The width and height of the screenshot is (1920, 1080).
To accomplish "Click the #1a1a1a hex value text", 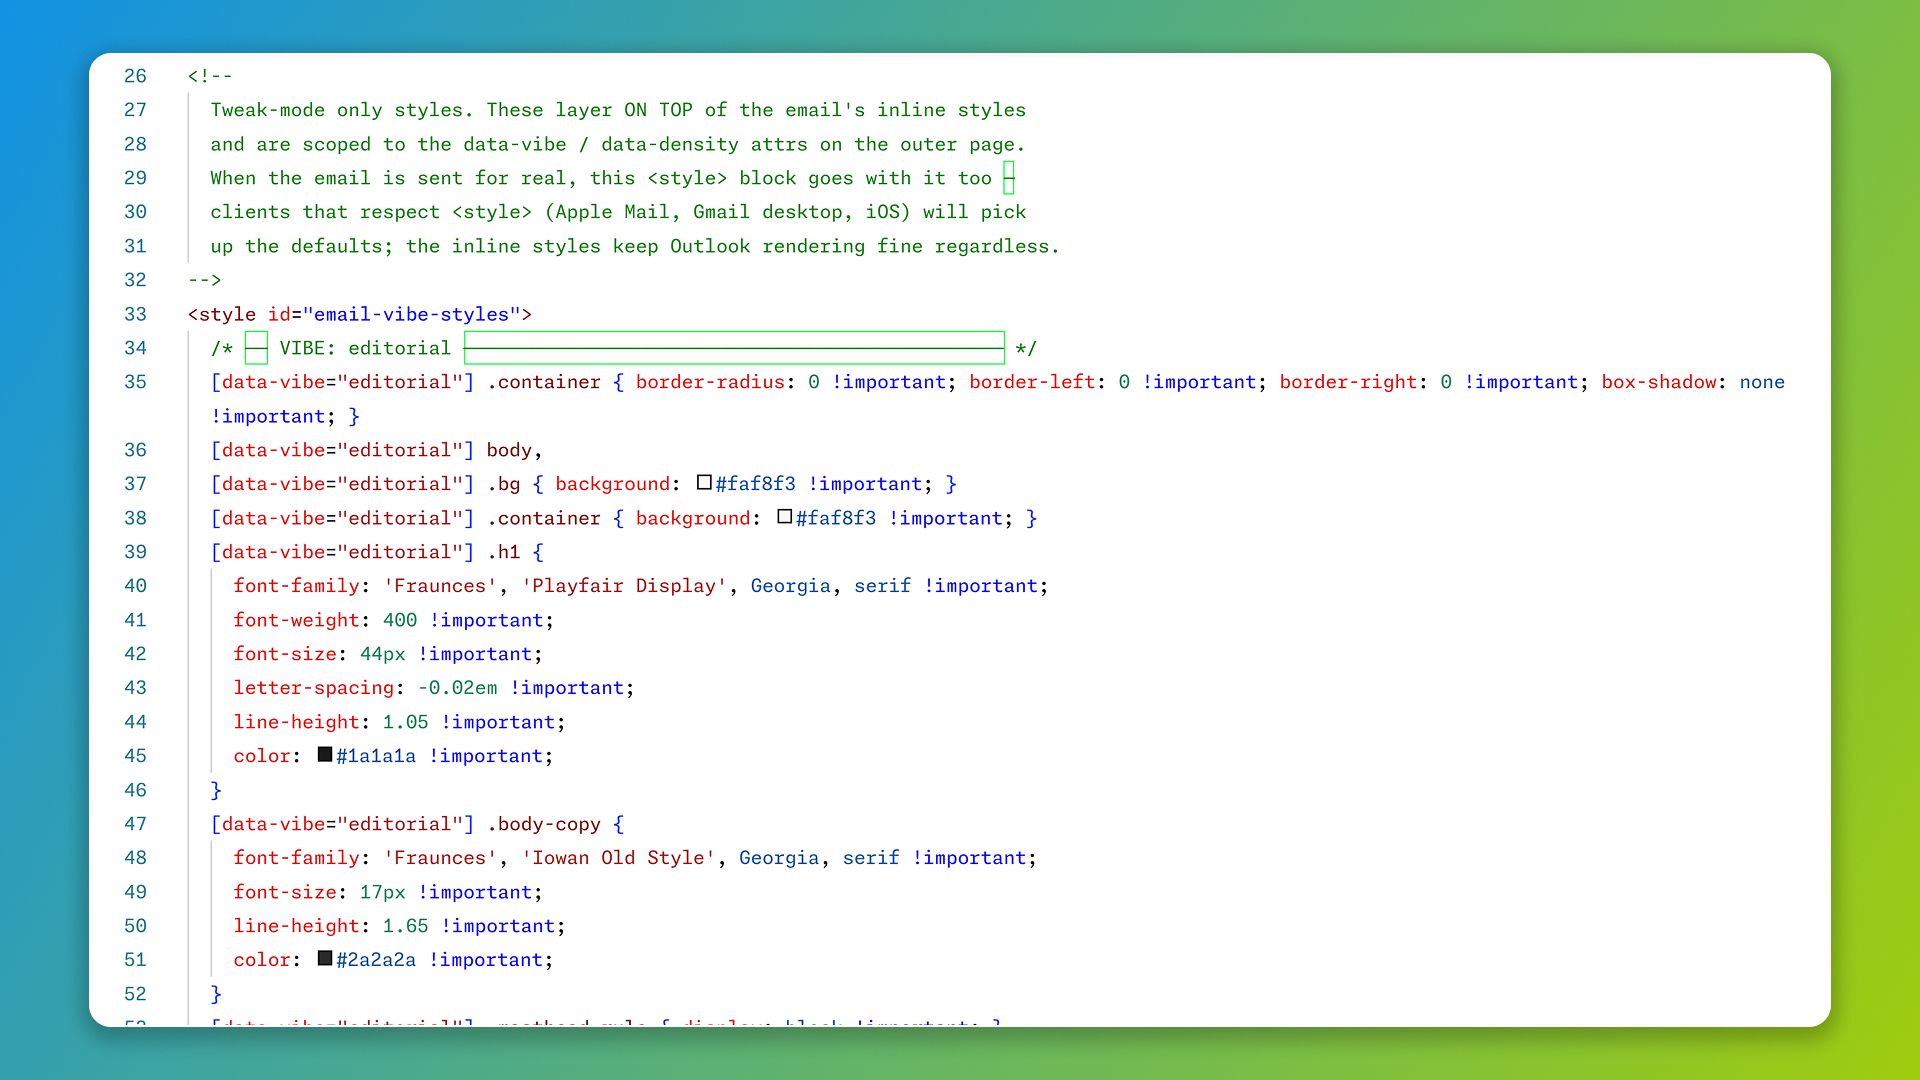I will (376, 756).
